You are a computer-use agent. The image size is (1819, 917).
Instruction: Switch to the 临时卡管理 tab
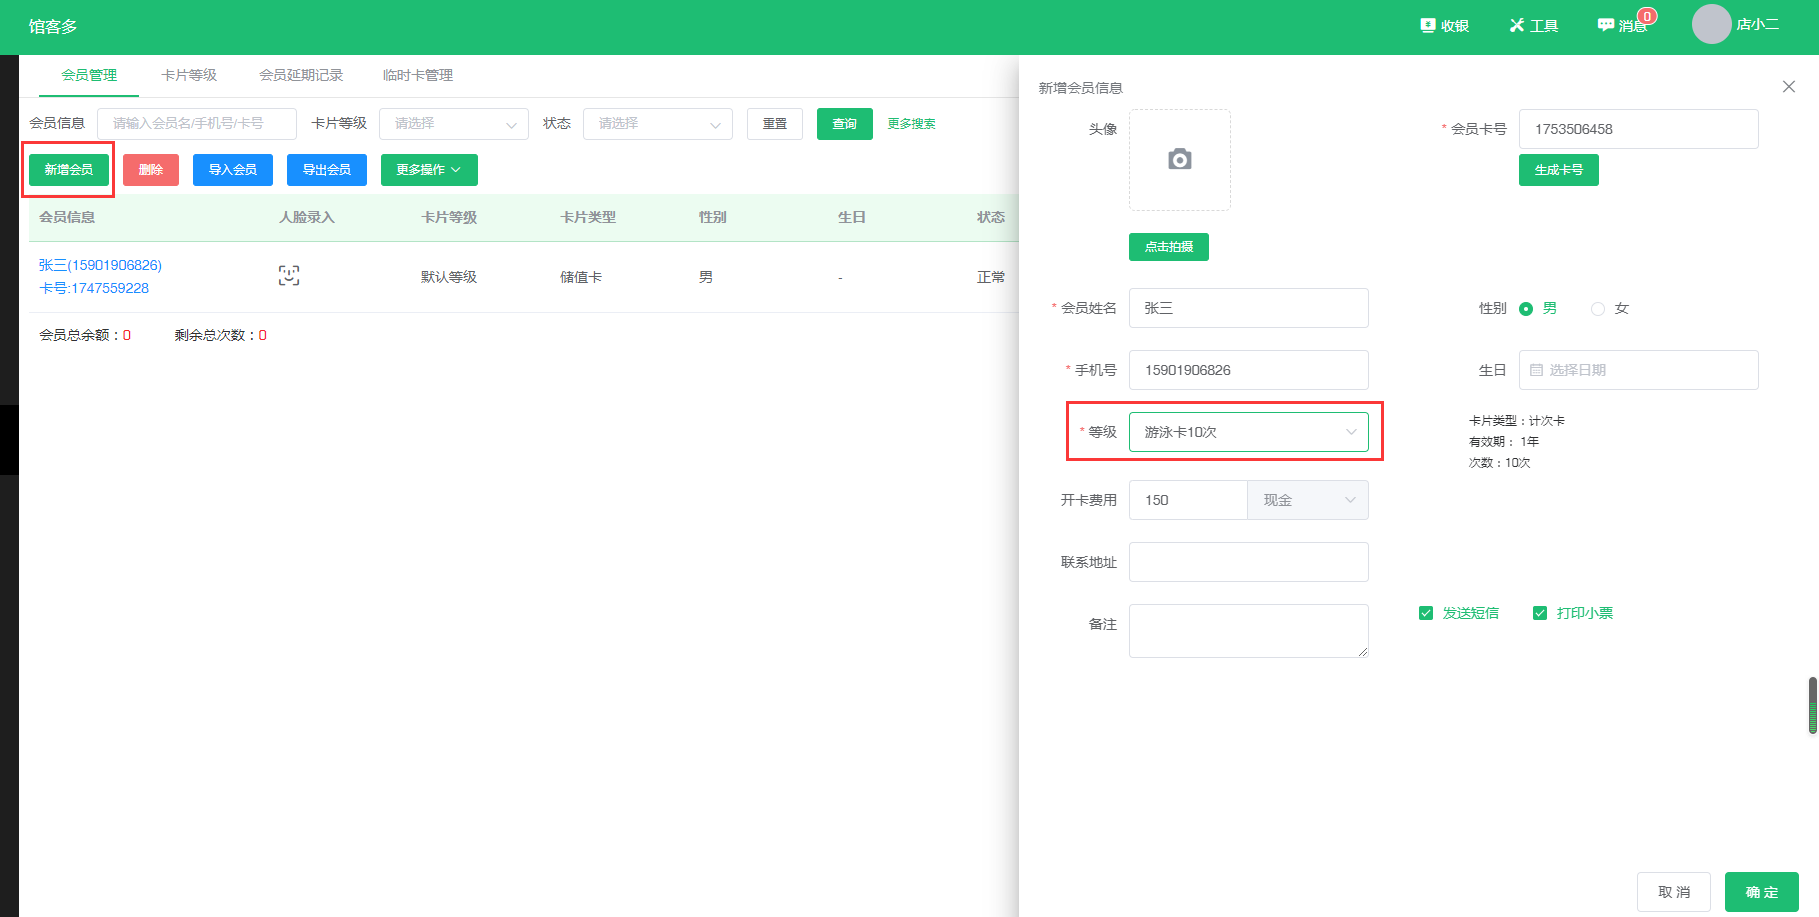coord(418,75)
